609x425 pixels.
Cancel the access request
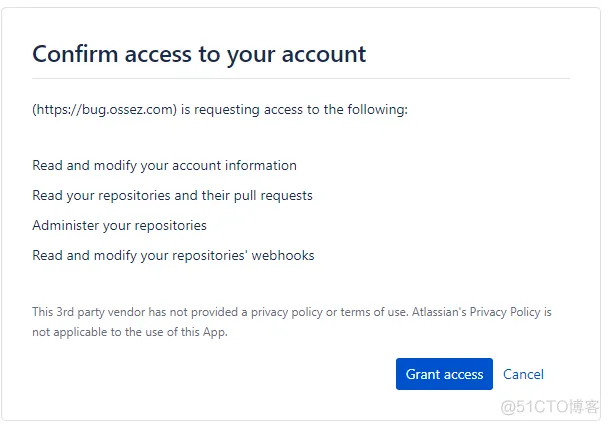[523, 374]
